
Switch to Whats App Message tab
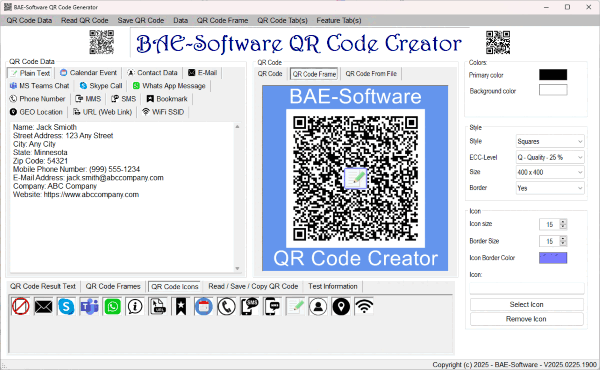pyautogui.click(x=169, y=86)
